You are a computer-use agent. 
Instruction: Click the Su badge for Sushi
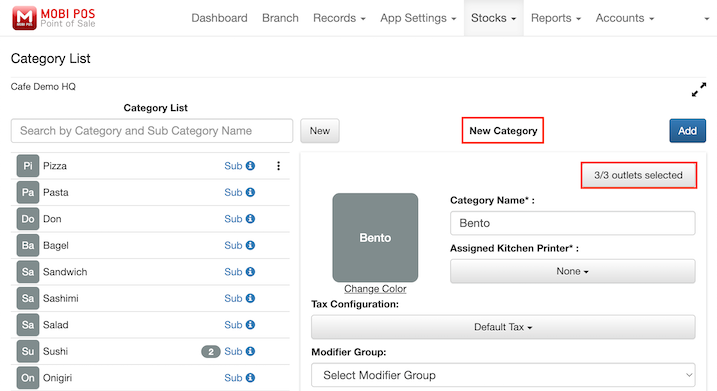point(28,352)
